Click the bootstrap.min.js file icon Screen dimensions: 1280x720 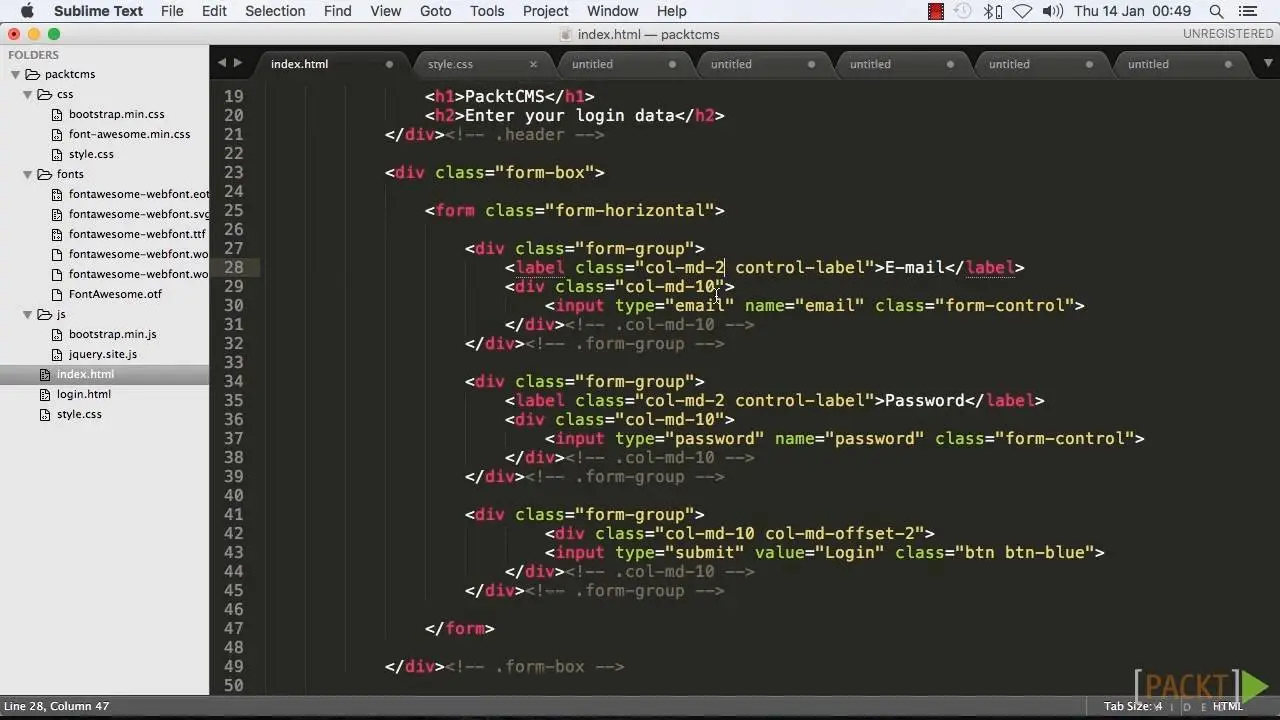(x=58, y=334)
